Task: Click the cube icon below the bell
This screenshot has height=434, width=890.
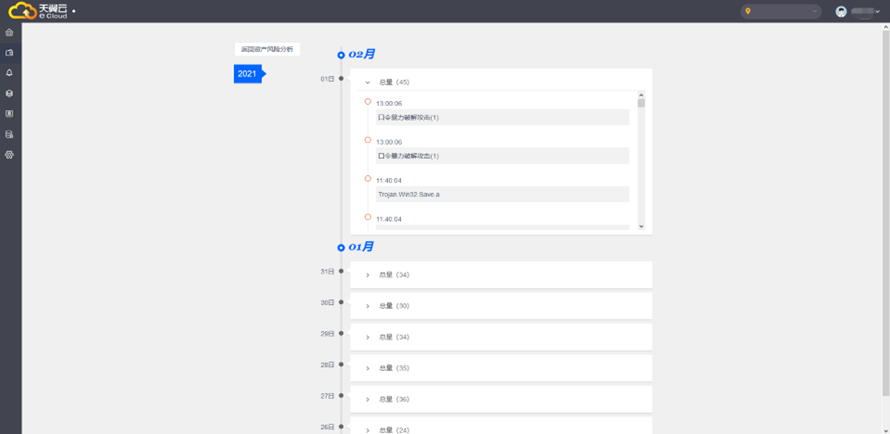Action: coord(10,94)
